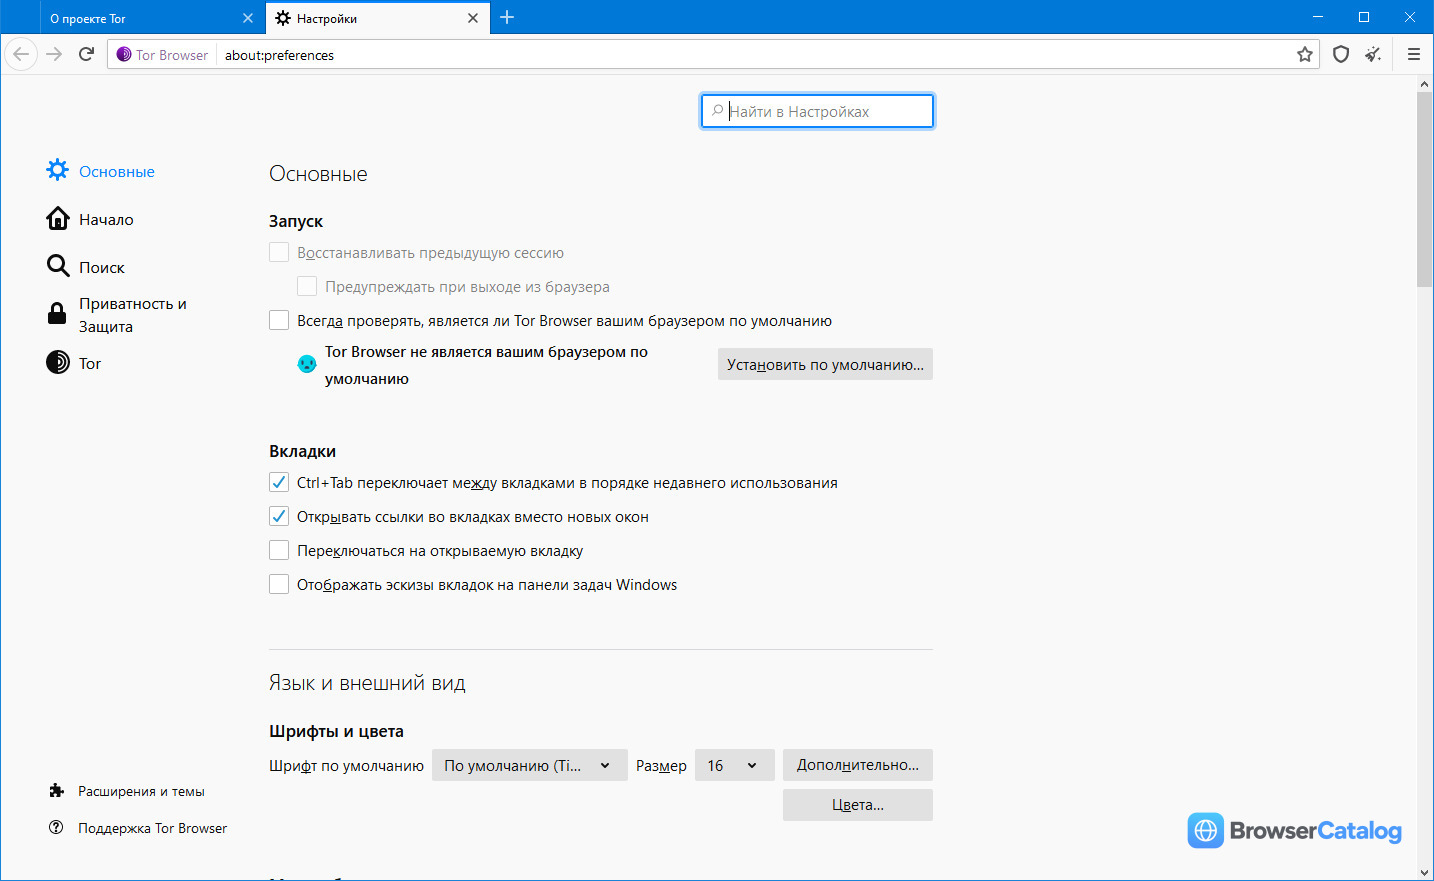Bookmark this page with star icon

click(x=1305, y=54)
